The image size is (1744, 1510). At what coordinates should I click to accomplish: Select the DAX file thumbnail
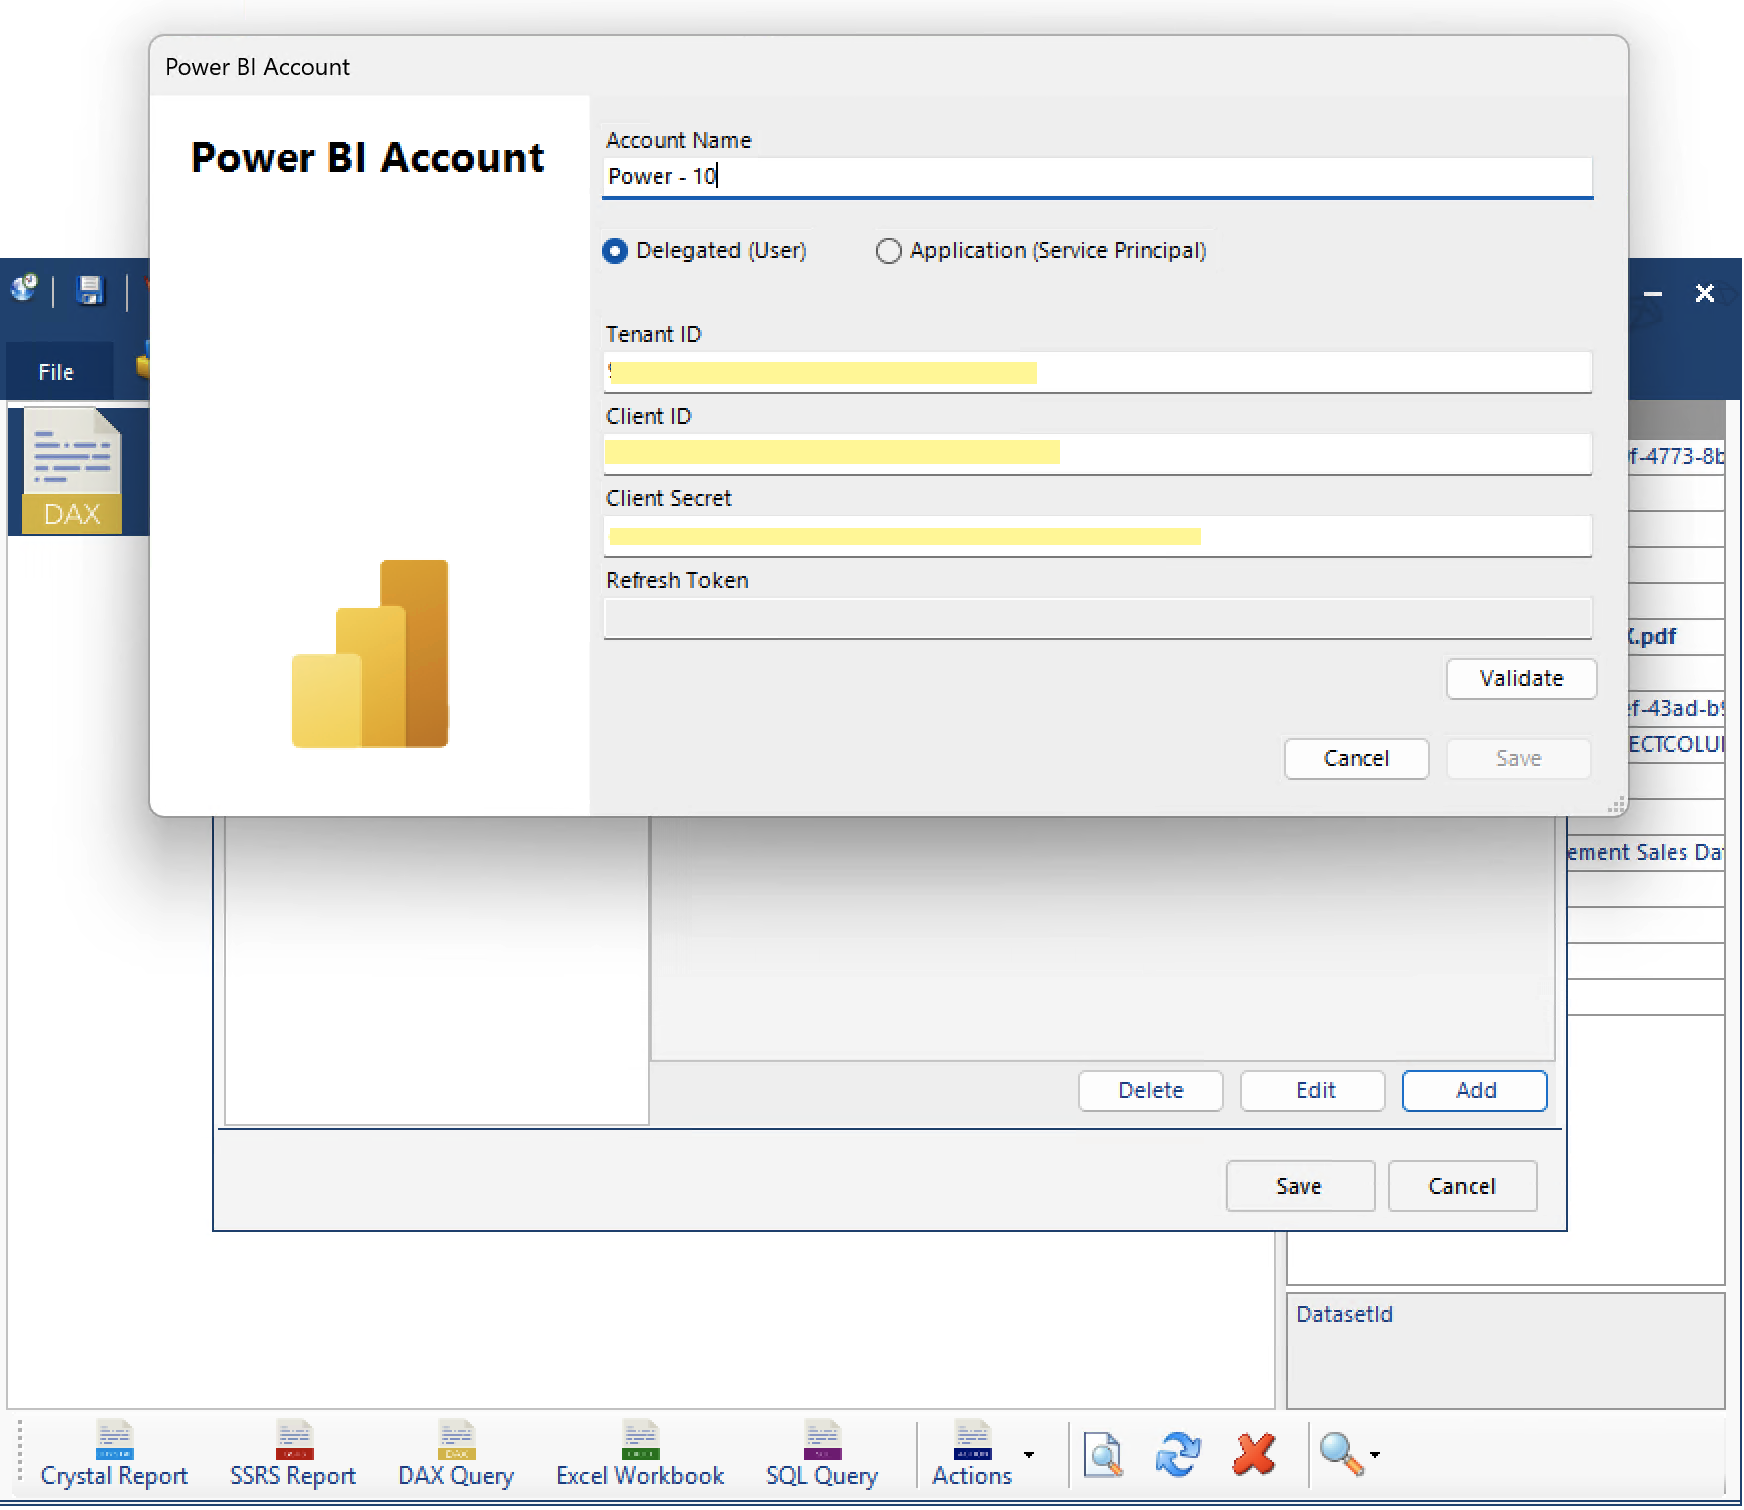click(72, 470)
